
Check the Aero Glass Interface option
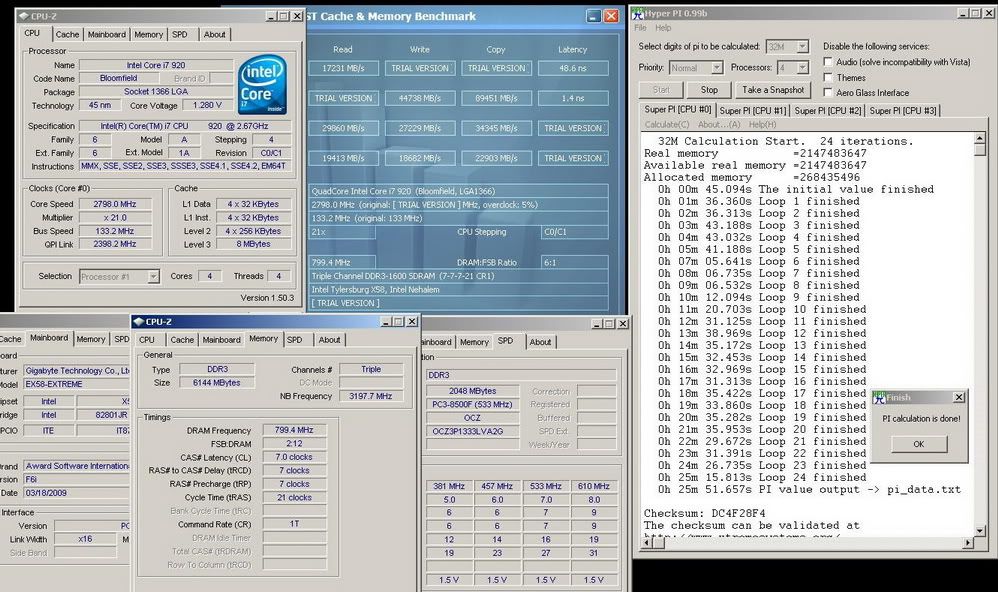click(828, 92)
